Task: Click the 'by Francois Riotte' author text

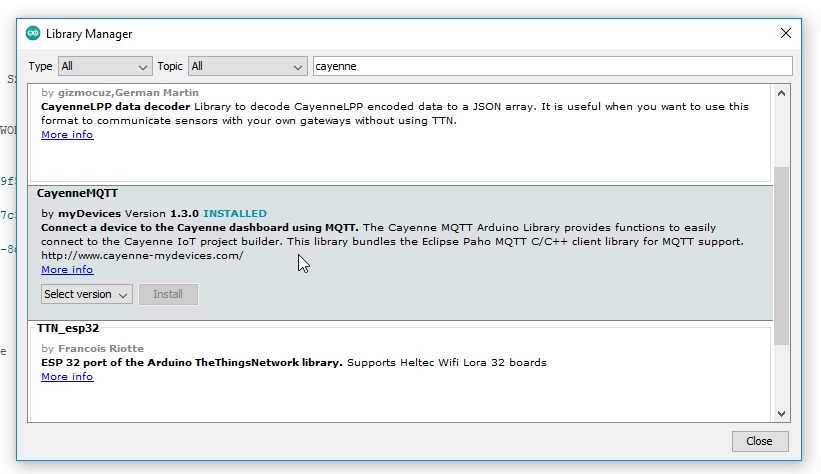Action: click(x=92, y=349)
